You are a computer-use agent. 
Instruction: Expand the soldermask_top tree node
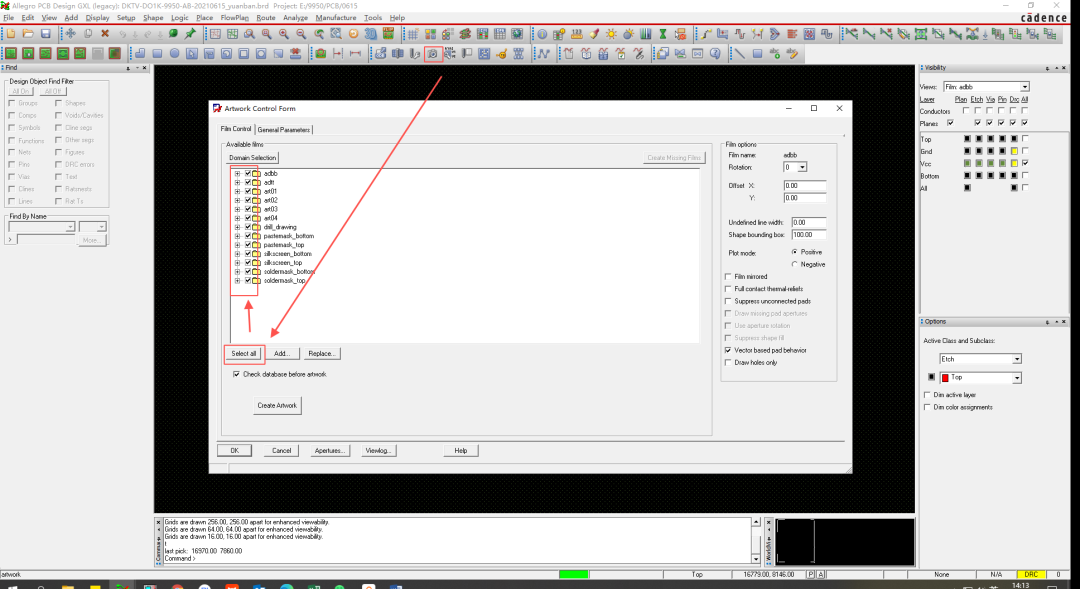point(238,280)
